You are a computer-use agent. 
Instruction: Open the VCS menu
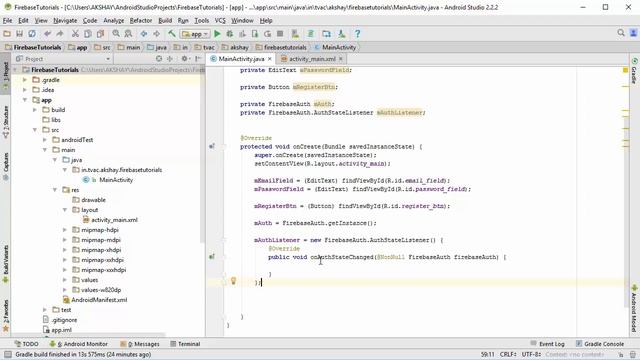pyautogui.click(x=220, y=20)
